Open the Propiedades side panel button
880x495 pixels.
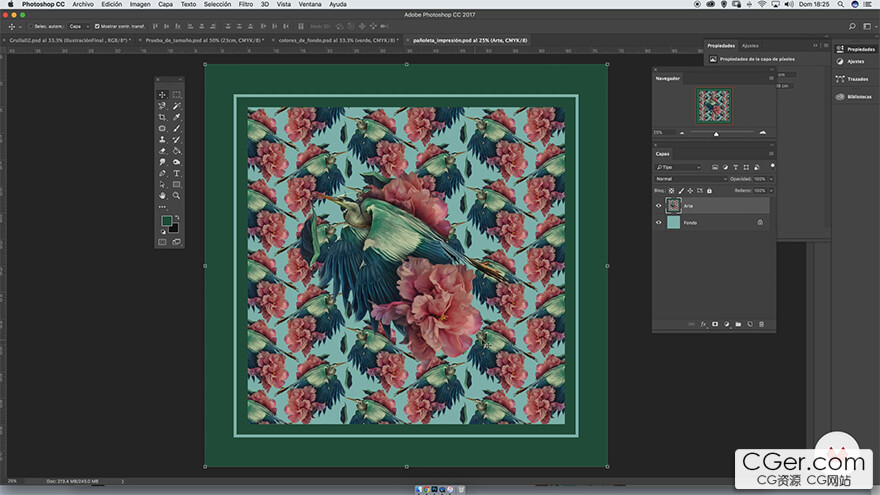pos(855,49)
